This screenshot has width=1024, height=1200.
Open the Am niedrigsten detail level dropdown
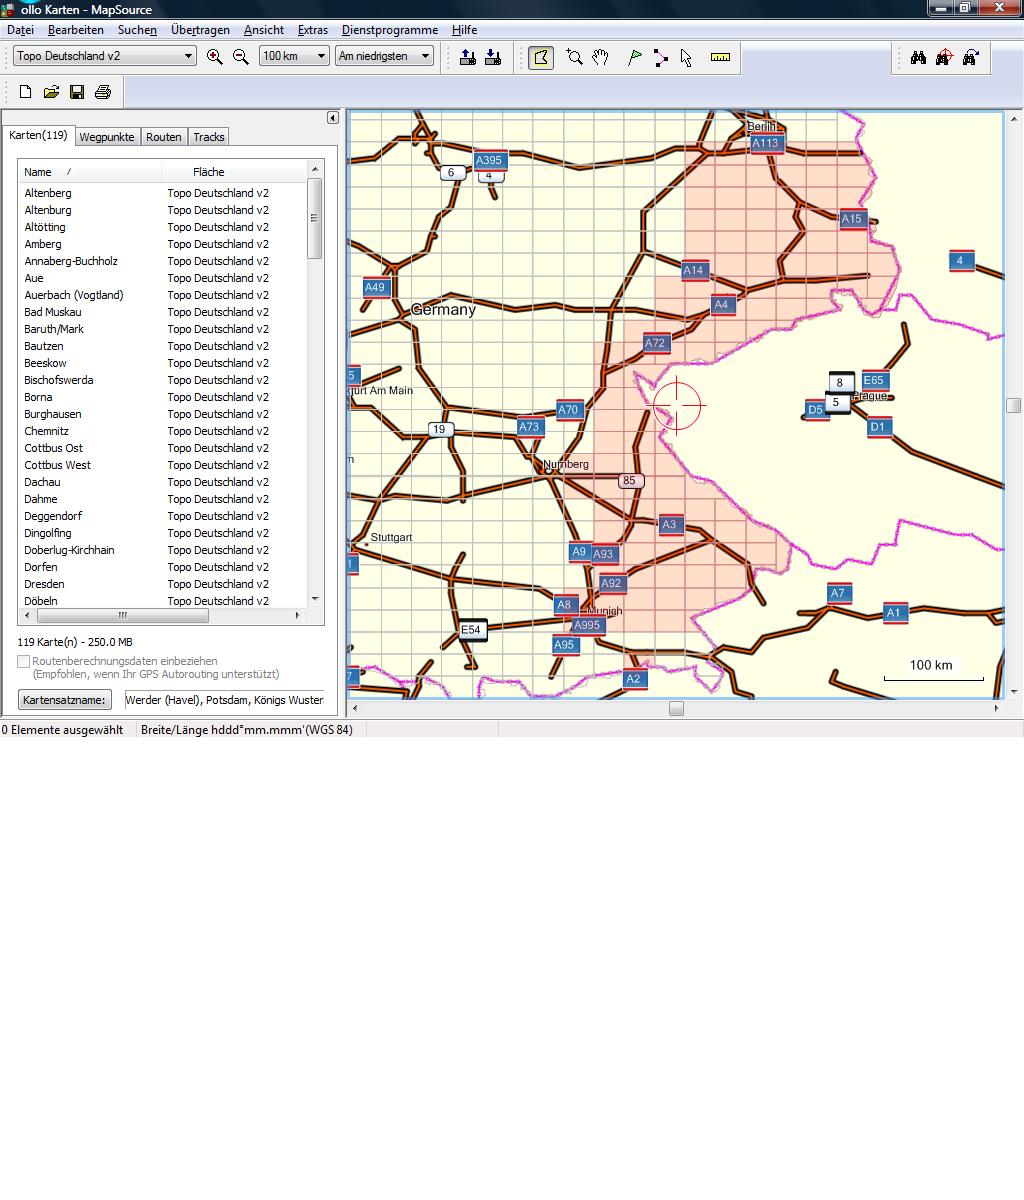click(x=384, y=56)
